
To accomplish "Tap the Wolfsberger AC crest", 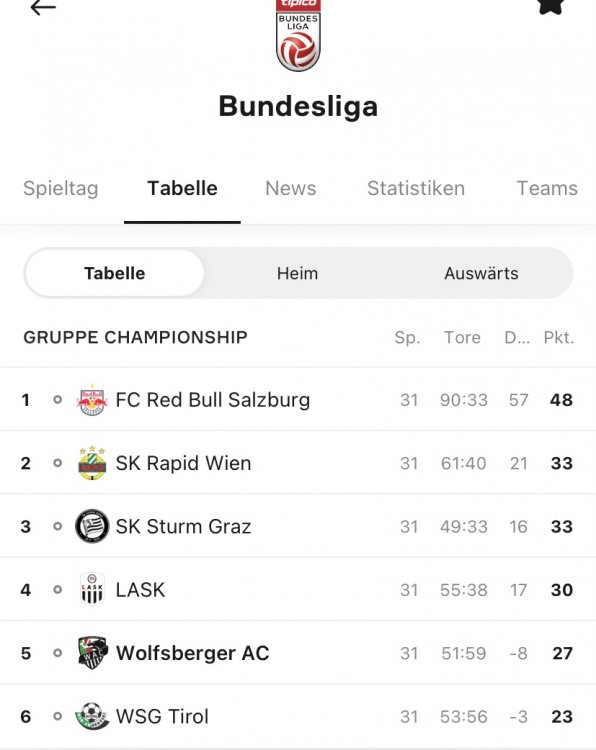I will pos(92,653).
